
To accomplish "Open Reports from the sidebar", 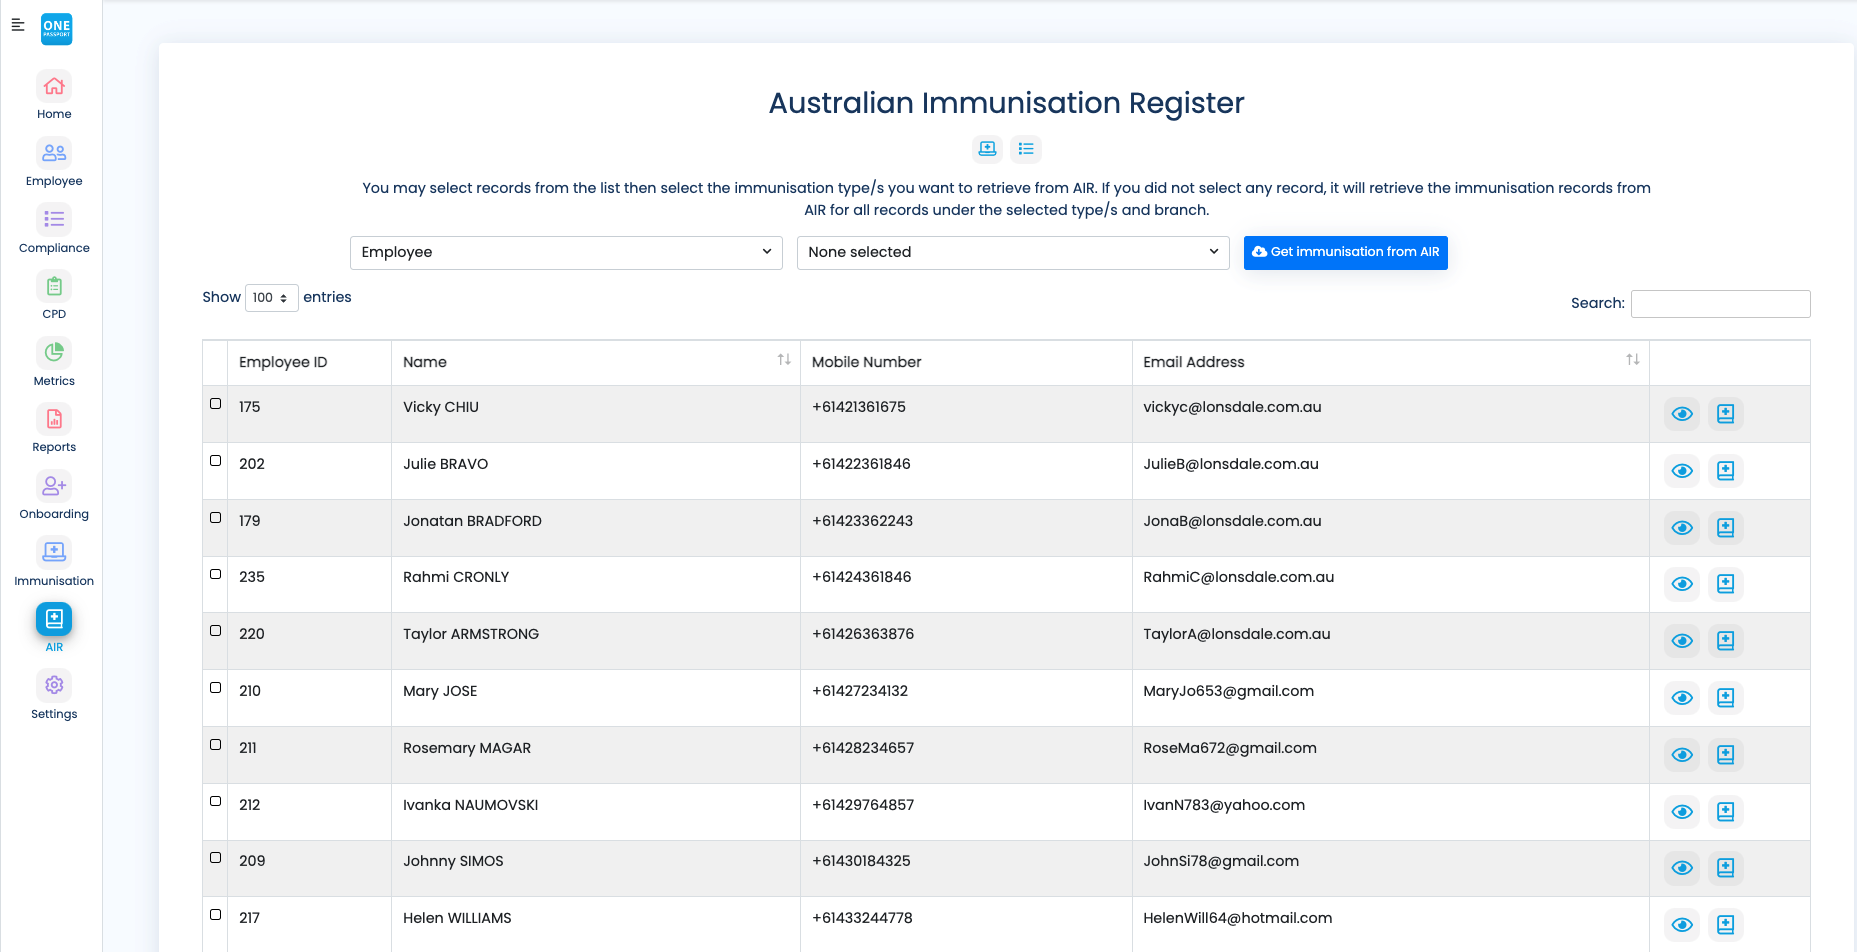I will click(x=54, y=429).
